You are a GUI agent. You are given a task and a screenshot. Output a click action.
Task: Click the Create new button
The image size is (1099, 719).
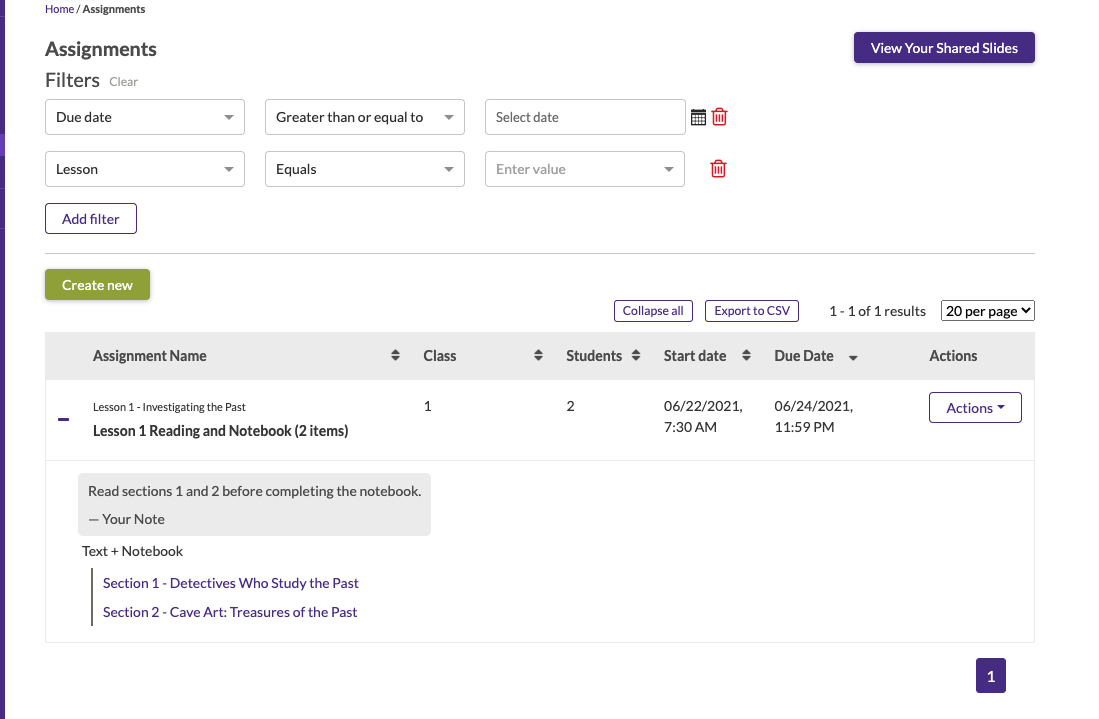[x=97, y=285]
